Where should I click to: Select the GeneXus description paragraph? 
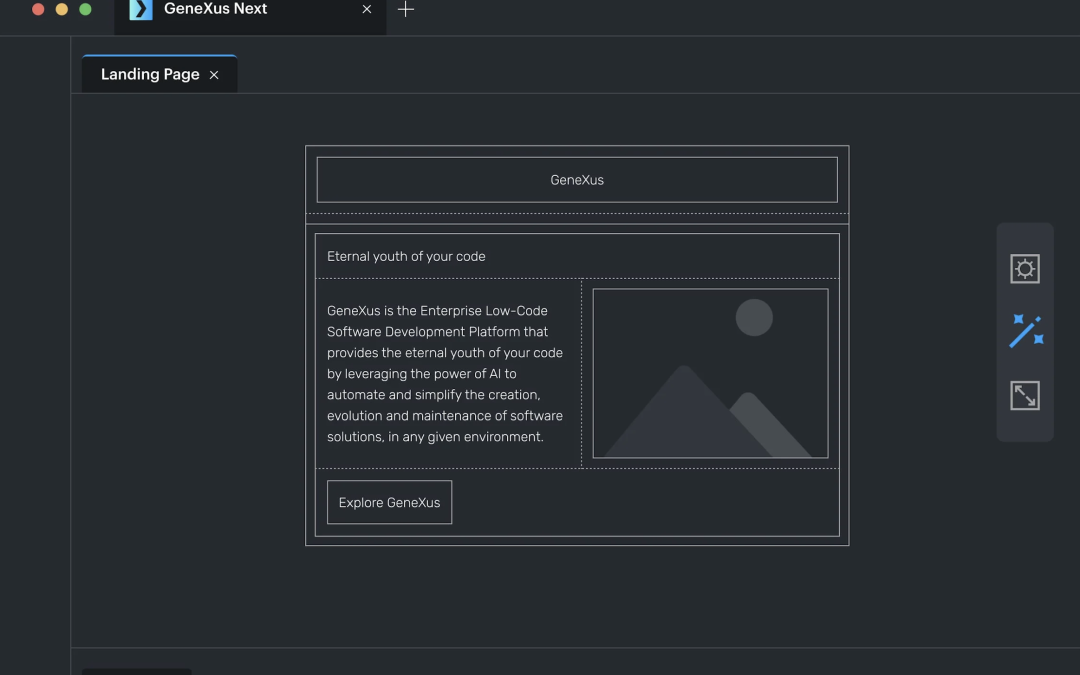(x=445, y=373)
